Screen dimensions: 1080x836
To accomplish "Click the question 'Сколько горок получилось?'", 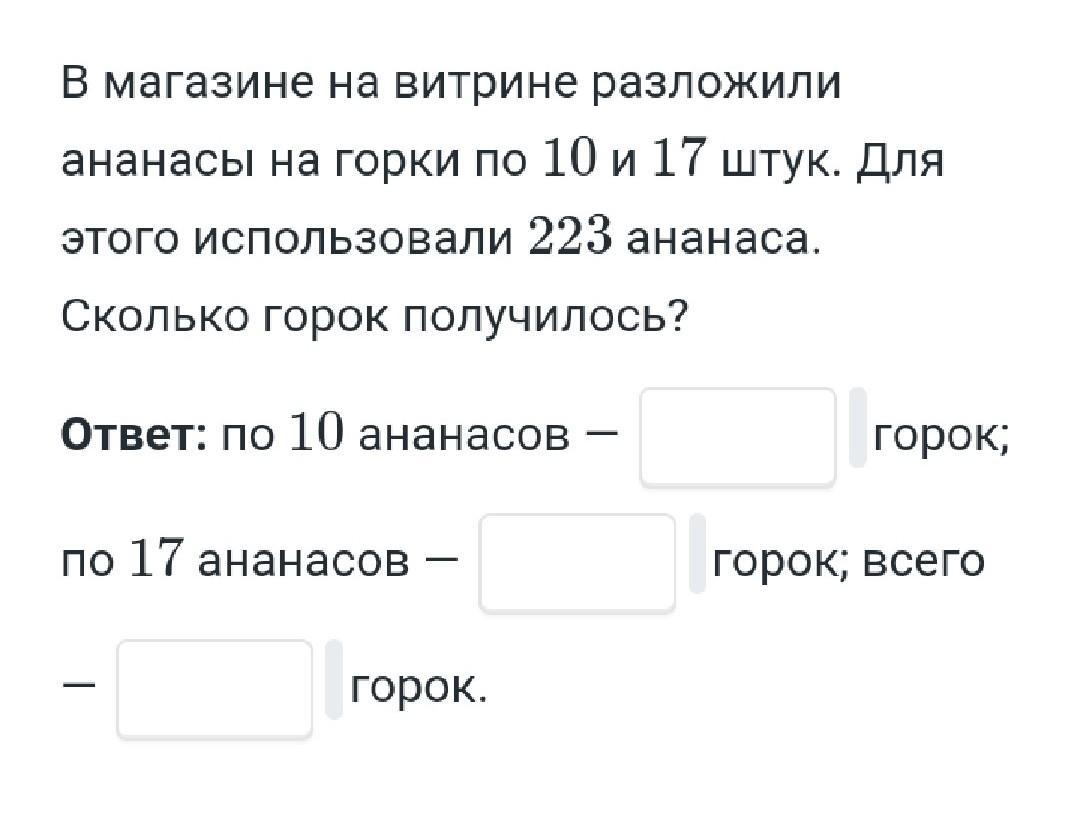I will (375, 317).
